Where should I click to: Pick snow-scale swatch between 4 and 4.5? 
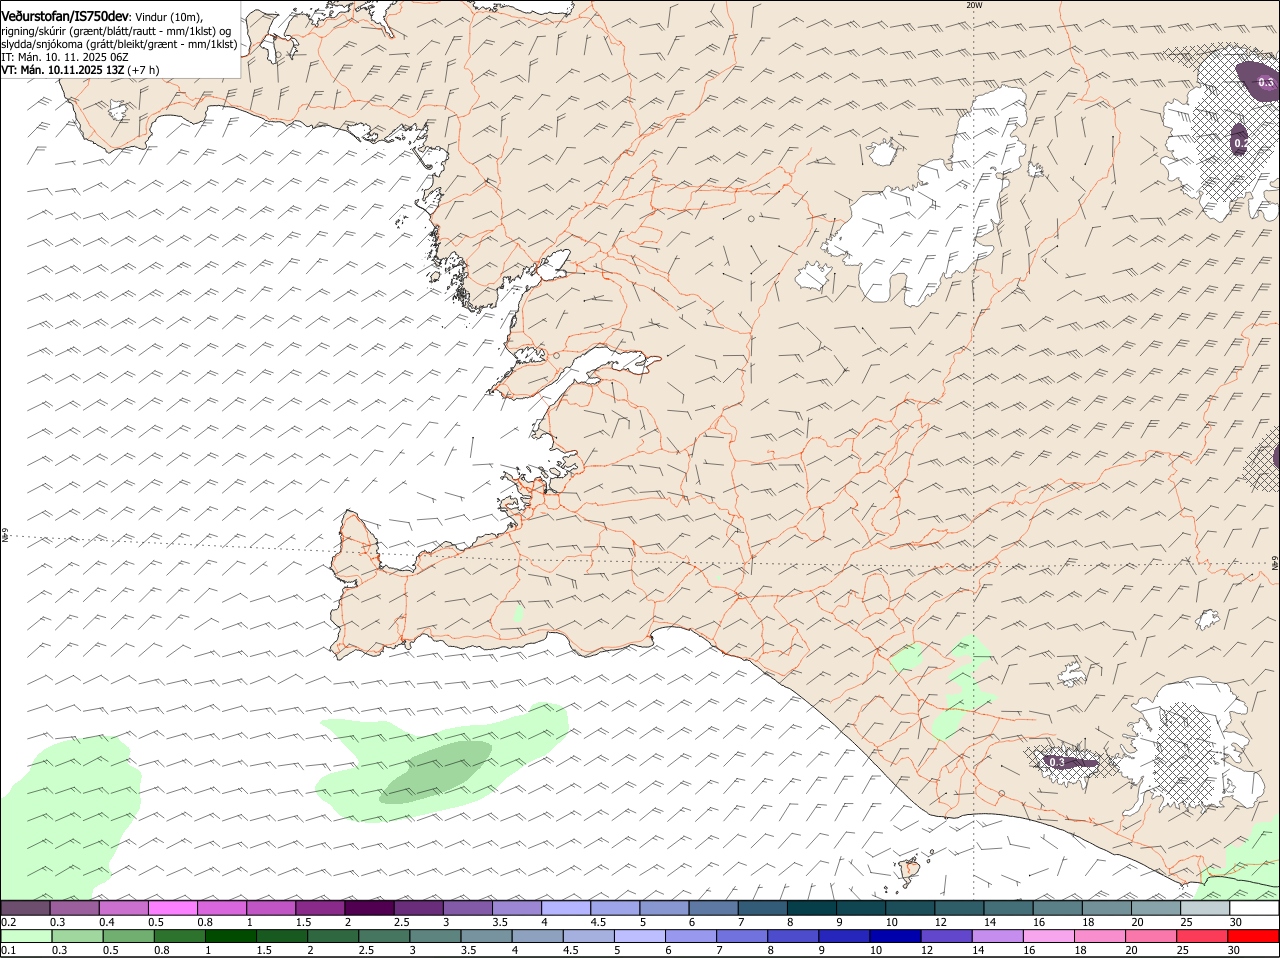[x=565, y=908]
